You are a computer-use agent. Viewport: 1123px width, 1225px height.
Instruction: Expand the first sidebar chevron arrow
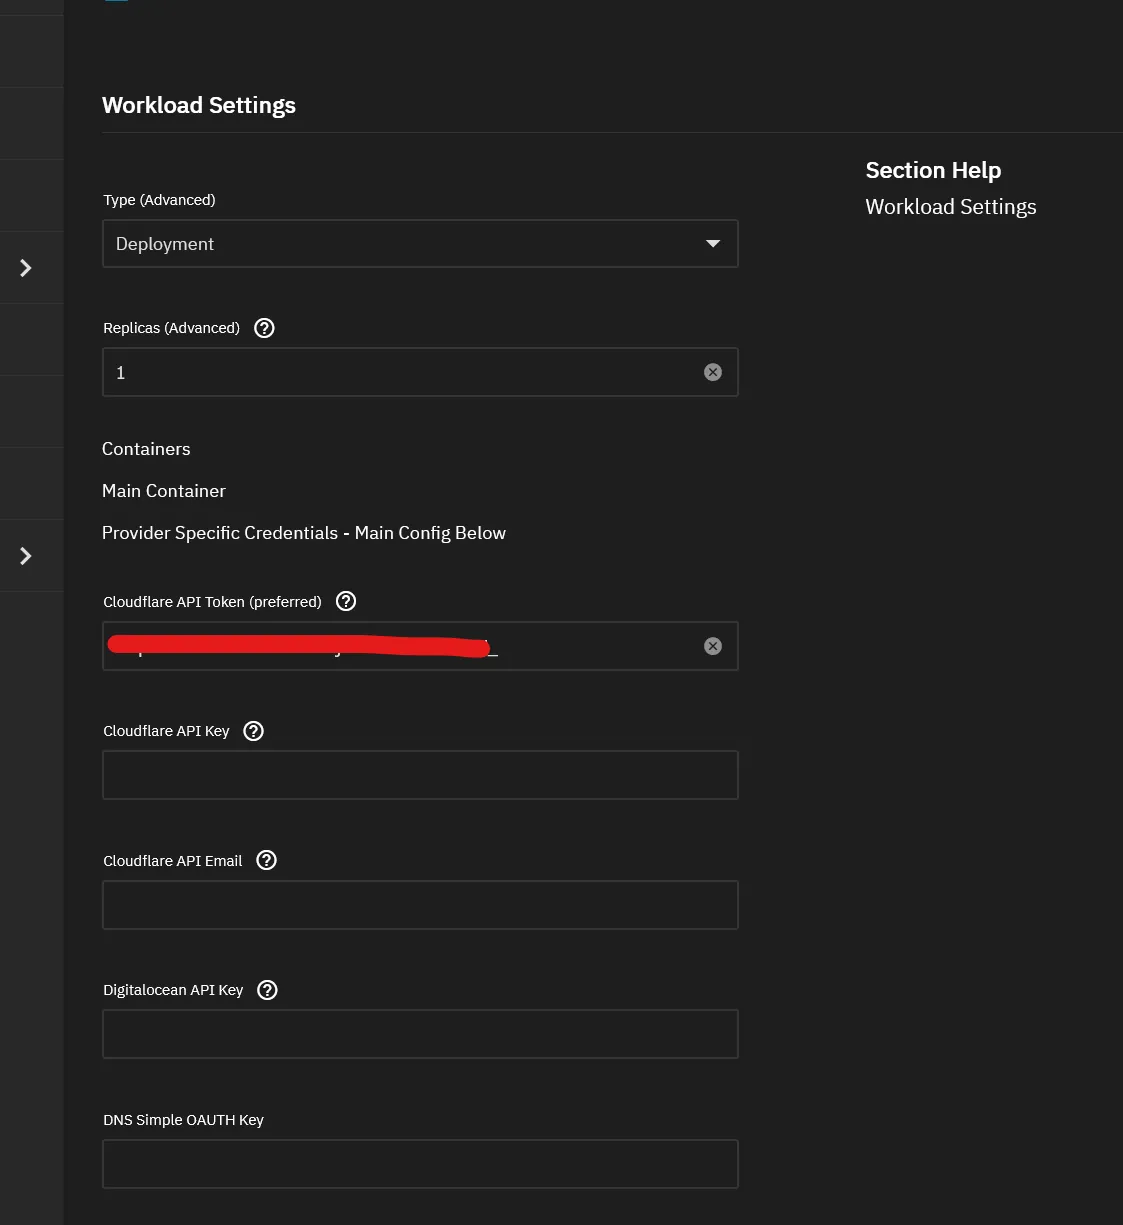pyautogui.click(x=26, y=268)
